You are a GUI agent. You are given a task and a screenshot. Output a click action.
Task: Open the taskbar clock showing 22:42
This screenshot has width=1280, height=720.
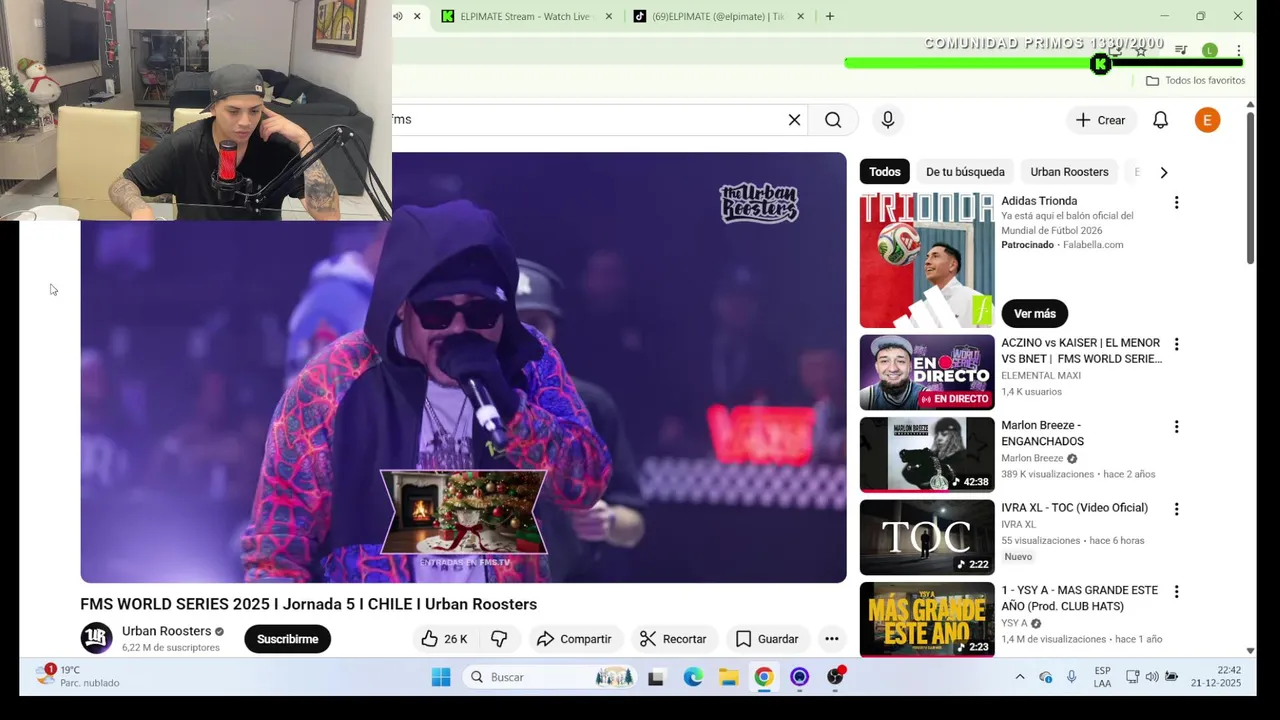coord(1215,676)
